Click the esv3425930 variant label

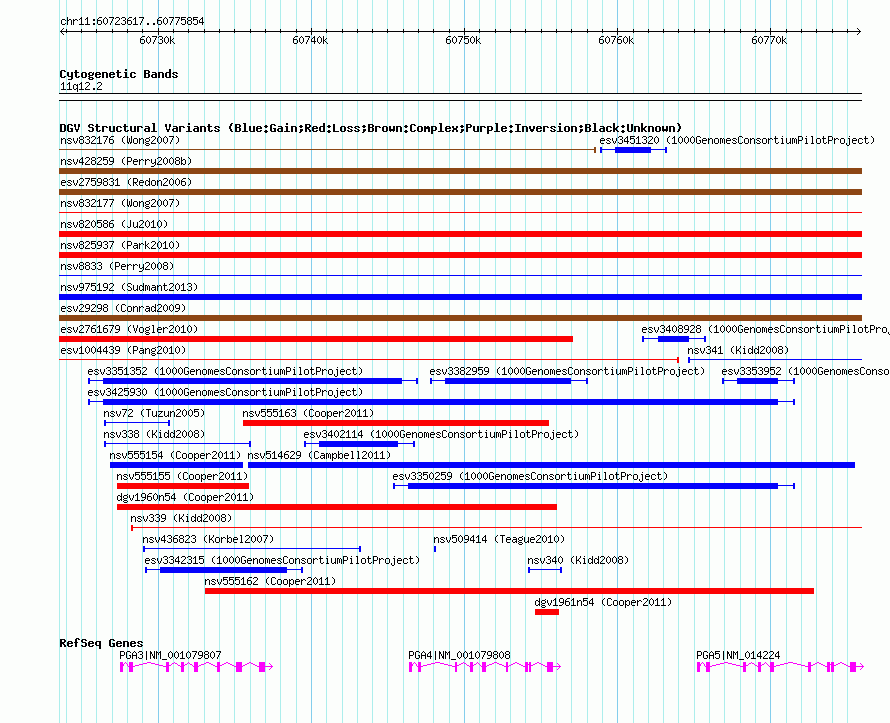coord(225,392)
